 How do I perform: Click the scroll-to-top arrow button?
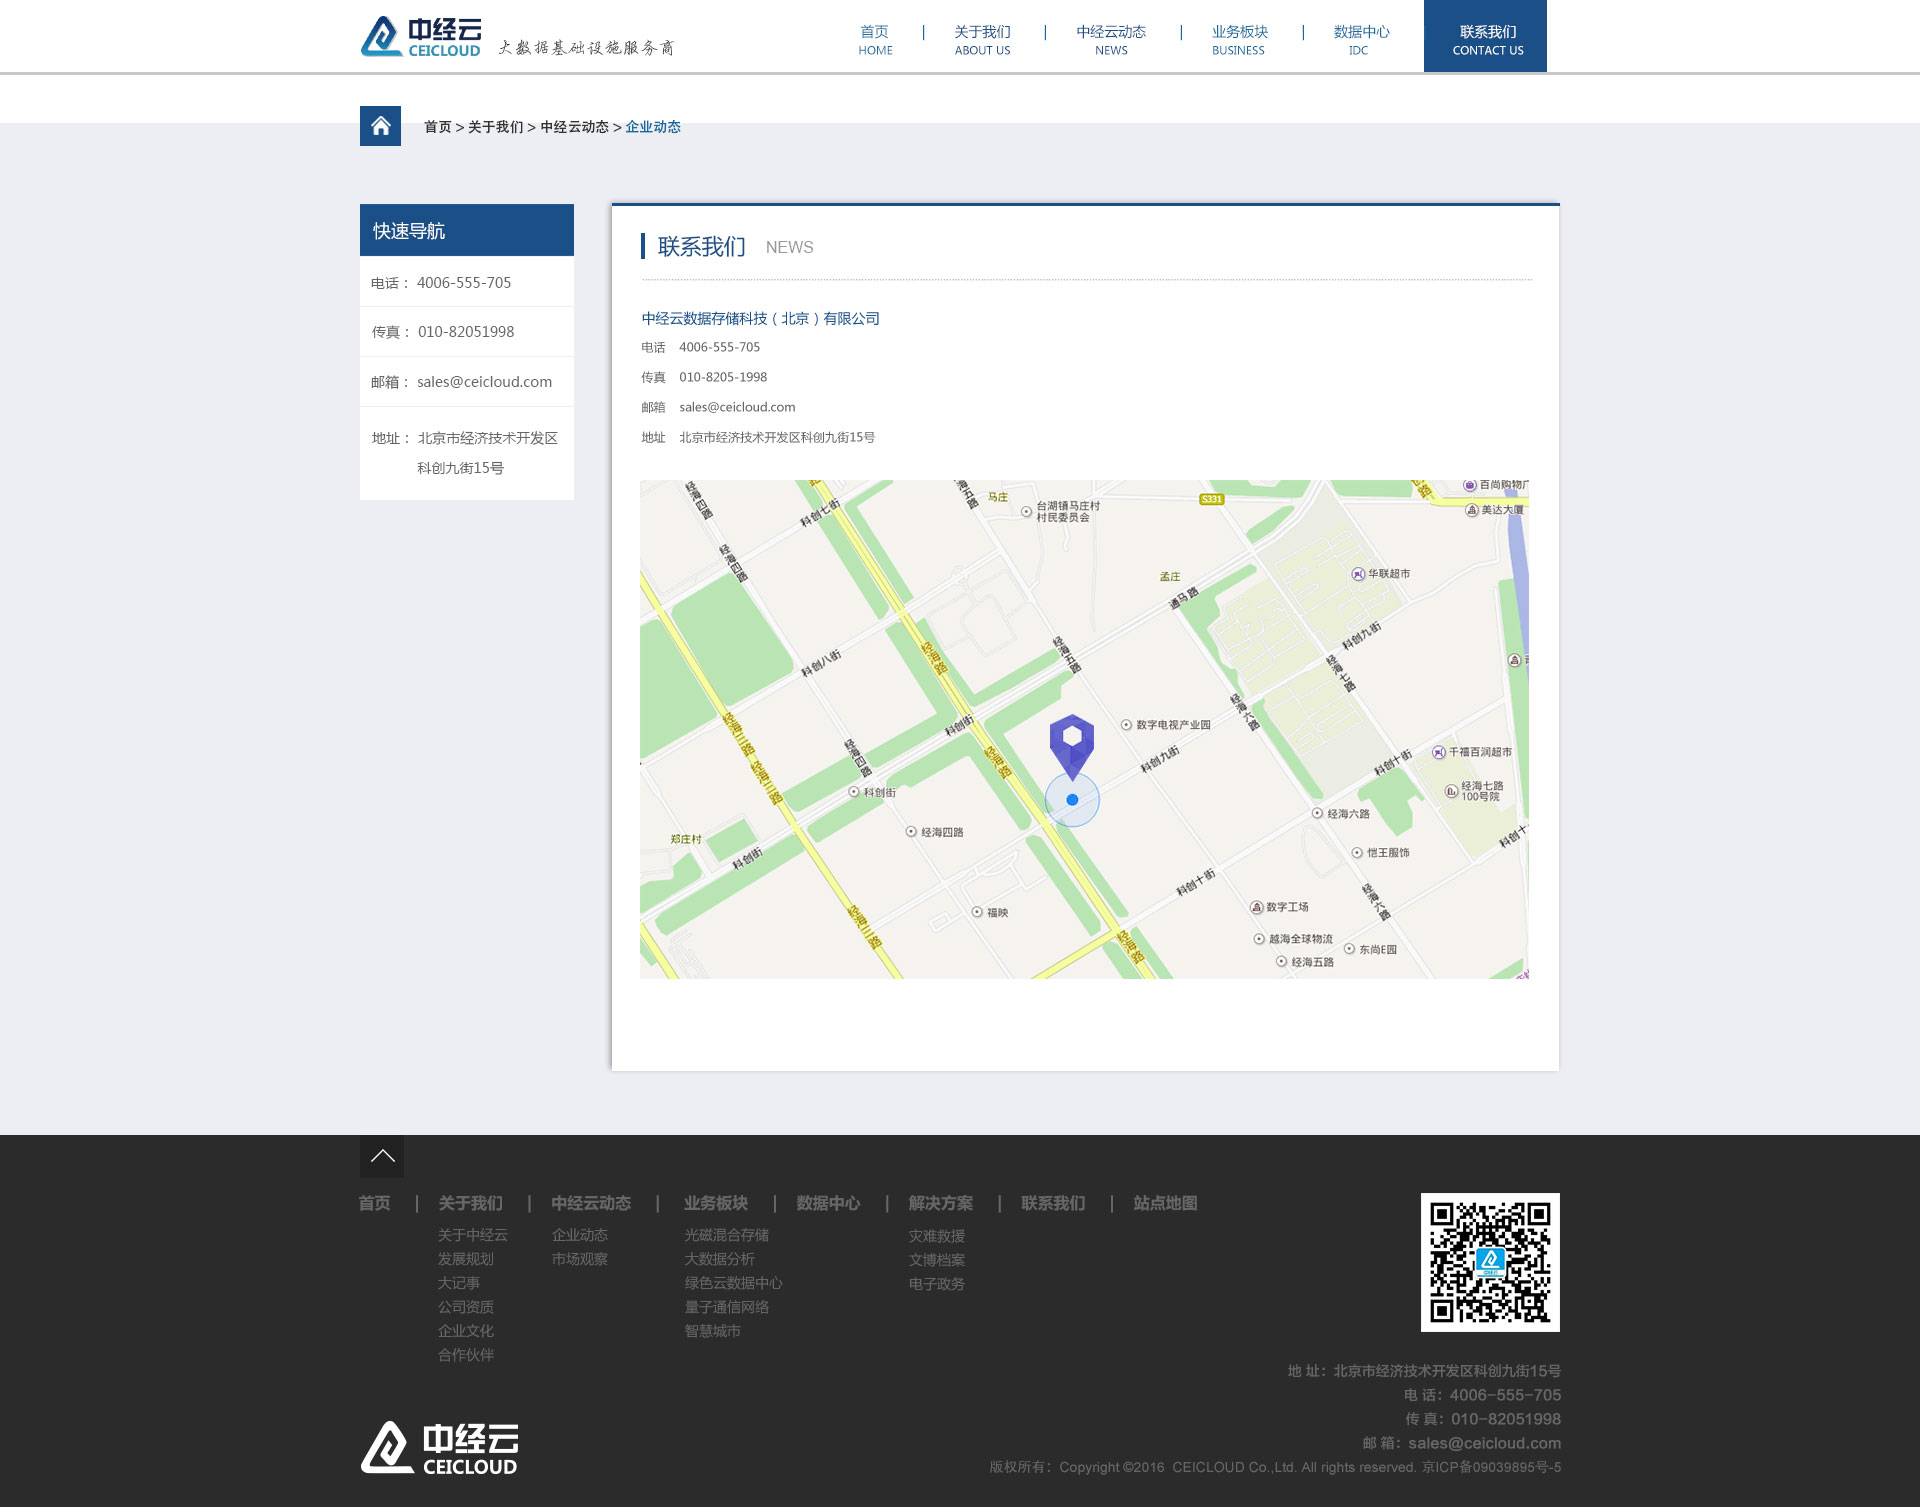click(x=382, y=1157)
